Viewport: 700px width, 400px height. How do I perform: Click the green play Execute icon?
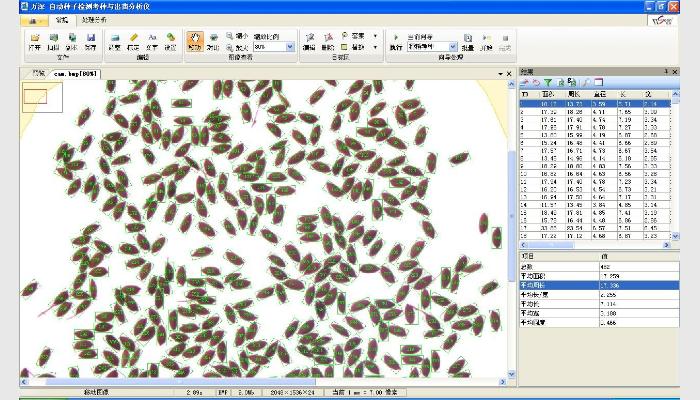(x=395, y=35)
